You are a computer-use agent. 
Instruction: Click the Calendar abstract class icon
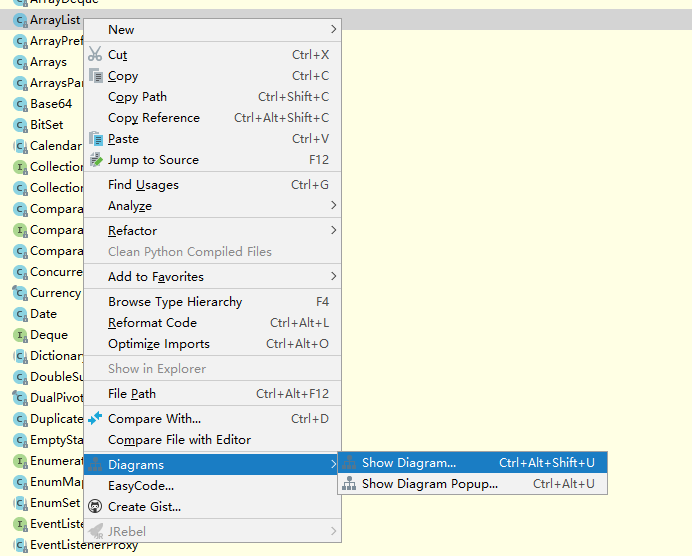[20, 146]
